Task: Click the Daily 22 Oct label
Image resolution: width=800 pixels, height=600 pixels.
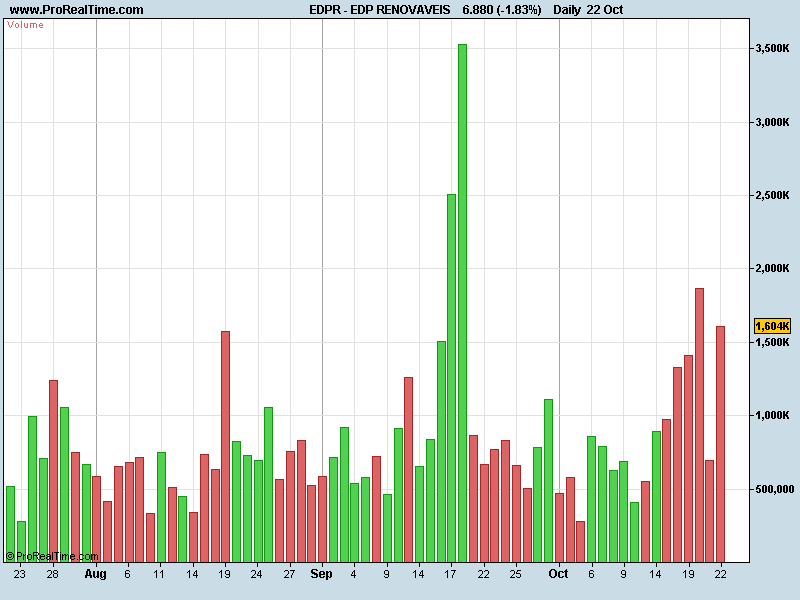Action: (x=588, y=10)
